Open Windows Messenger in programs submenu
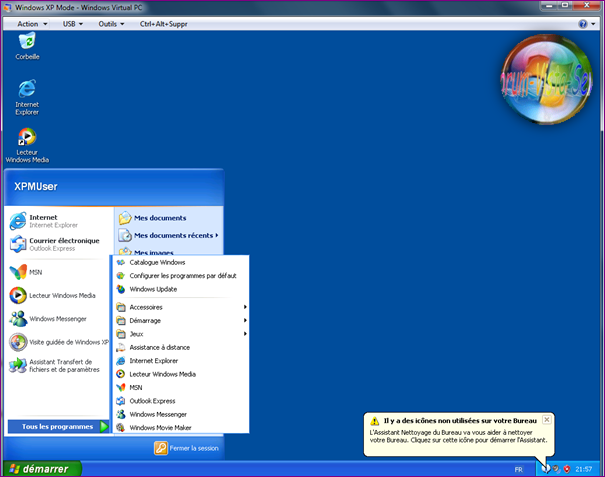Image resolution: width=605 pixels, height=477 pixels. coord(181,414)
